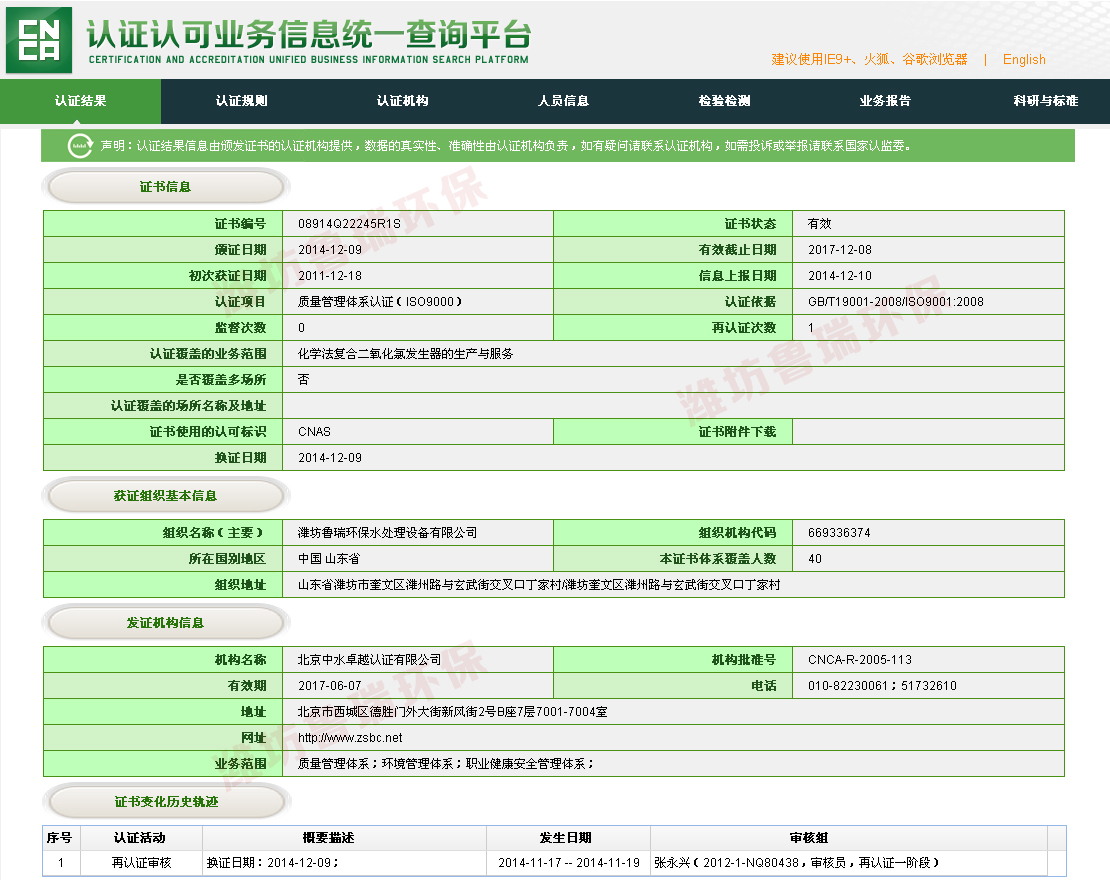Click the certificate status value 有效
Viewport: 1110px width, 880px height.
820,224
